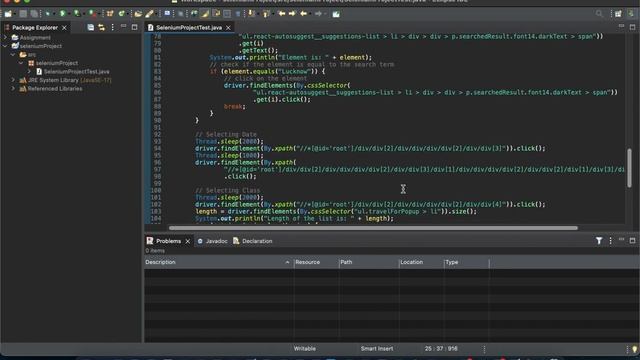Toggle Mark Occurrences highlighter icon
Image resolution: width=640 pixels, height=360 pixels.
(x=205, y=14)
